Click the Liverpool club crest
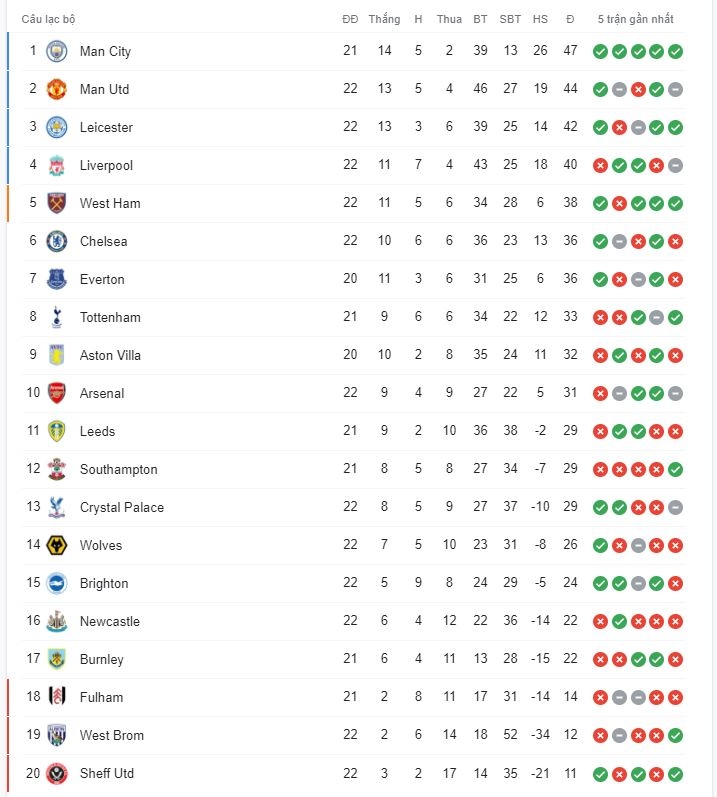717x797 pixels. pos(56,165)
